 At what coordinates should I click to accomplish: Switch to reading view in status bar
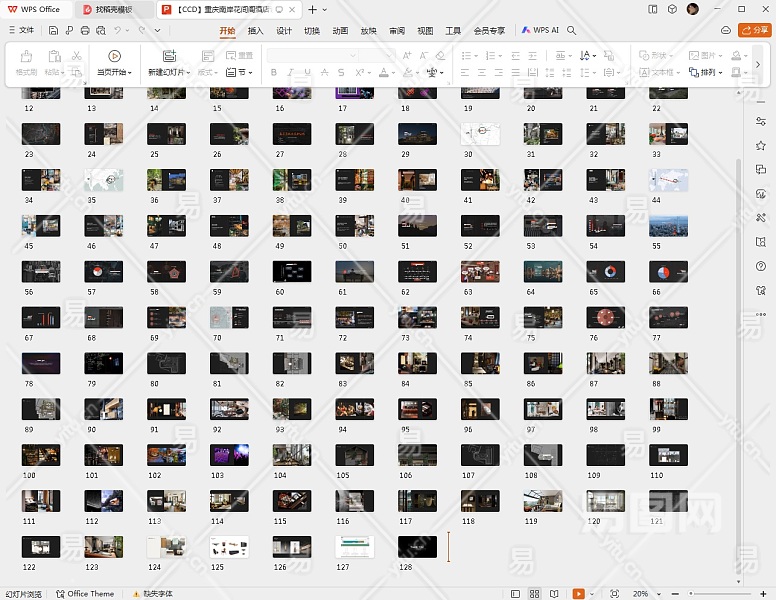pos(555,594)
